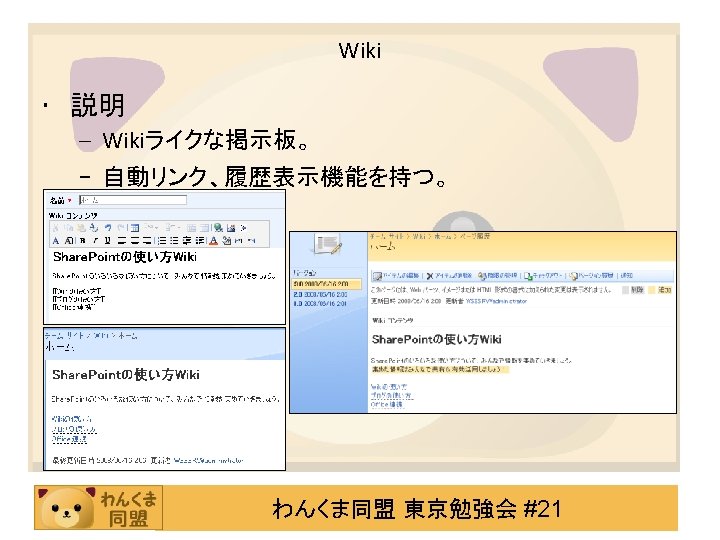Click チェックアウト (Check Out) in the history toolbar
The width and height of the screenshot is (720, 540).
tap(543, 276)
